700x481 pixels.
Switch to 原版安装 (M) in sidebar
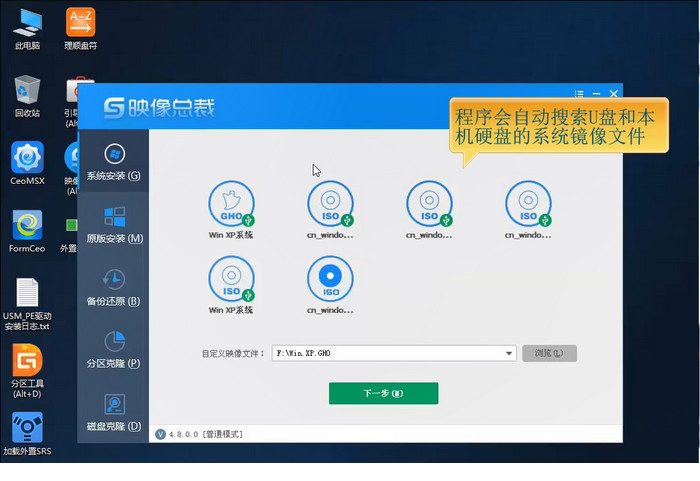(114, 225)
